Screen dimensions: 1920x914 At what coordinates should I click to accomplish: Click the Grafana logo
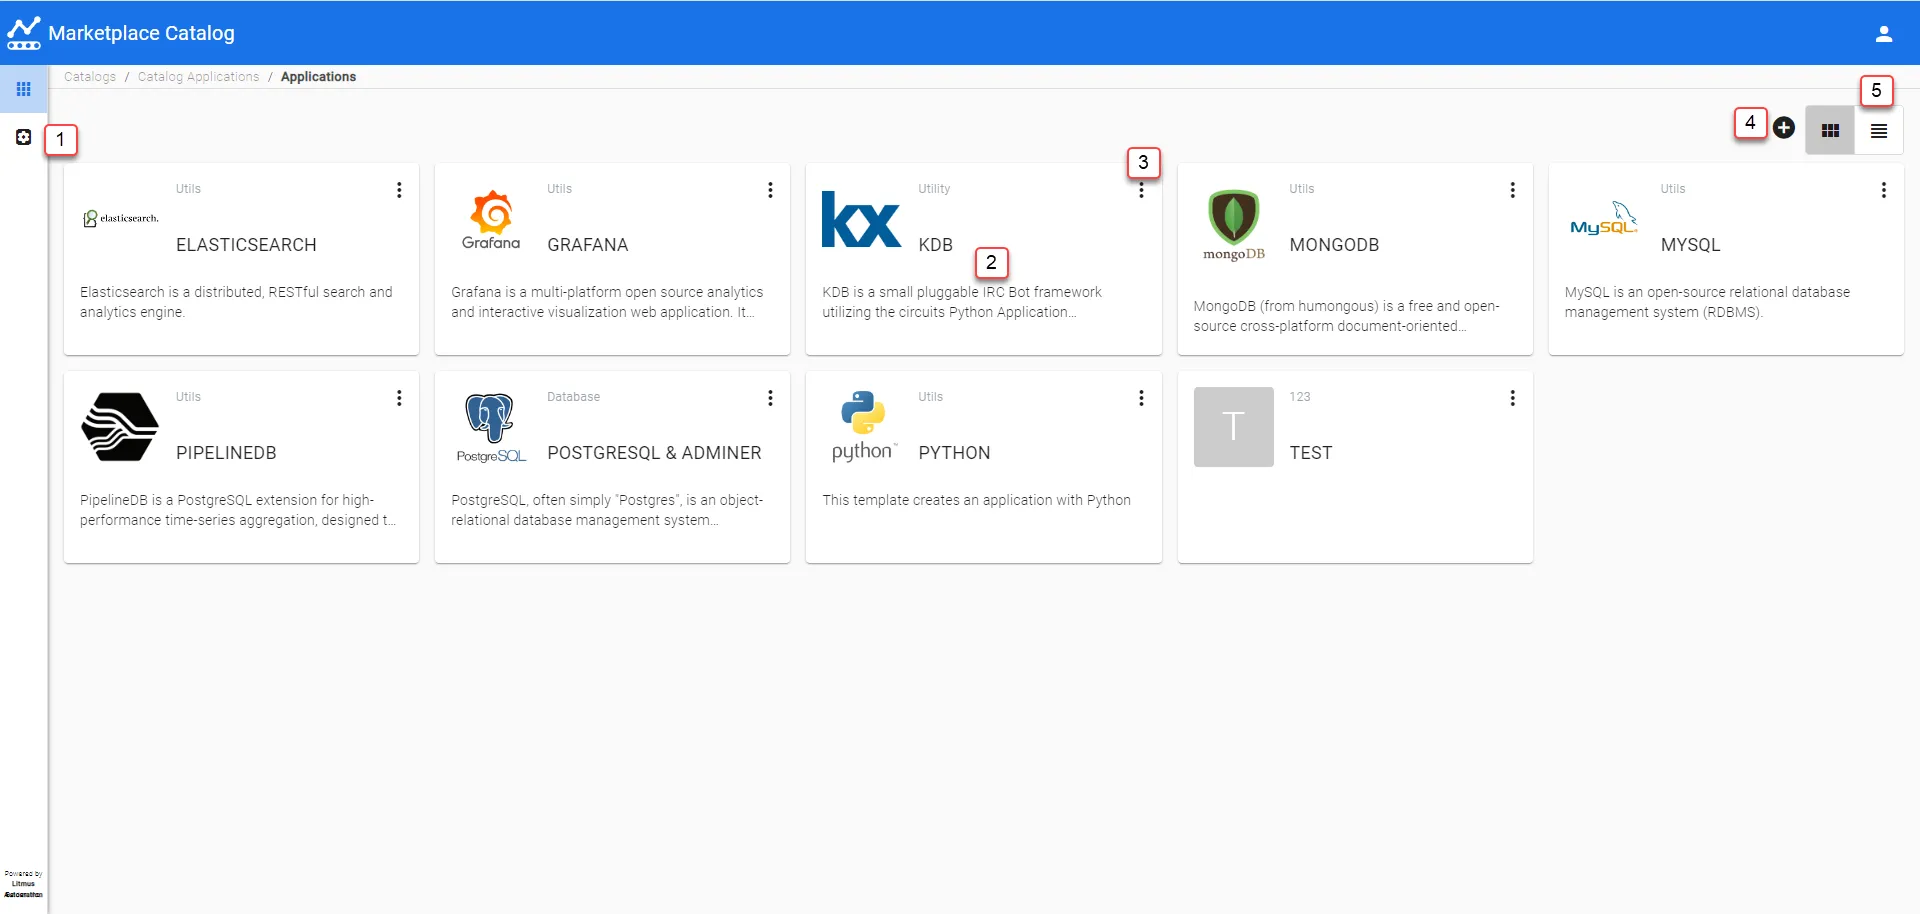click(491, 220)
